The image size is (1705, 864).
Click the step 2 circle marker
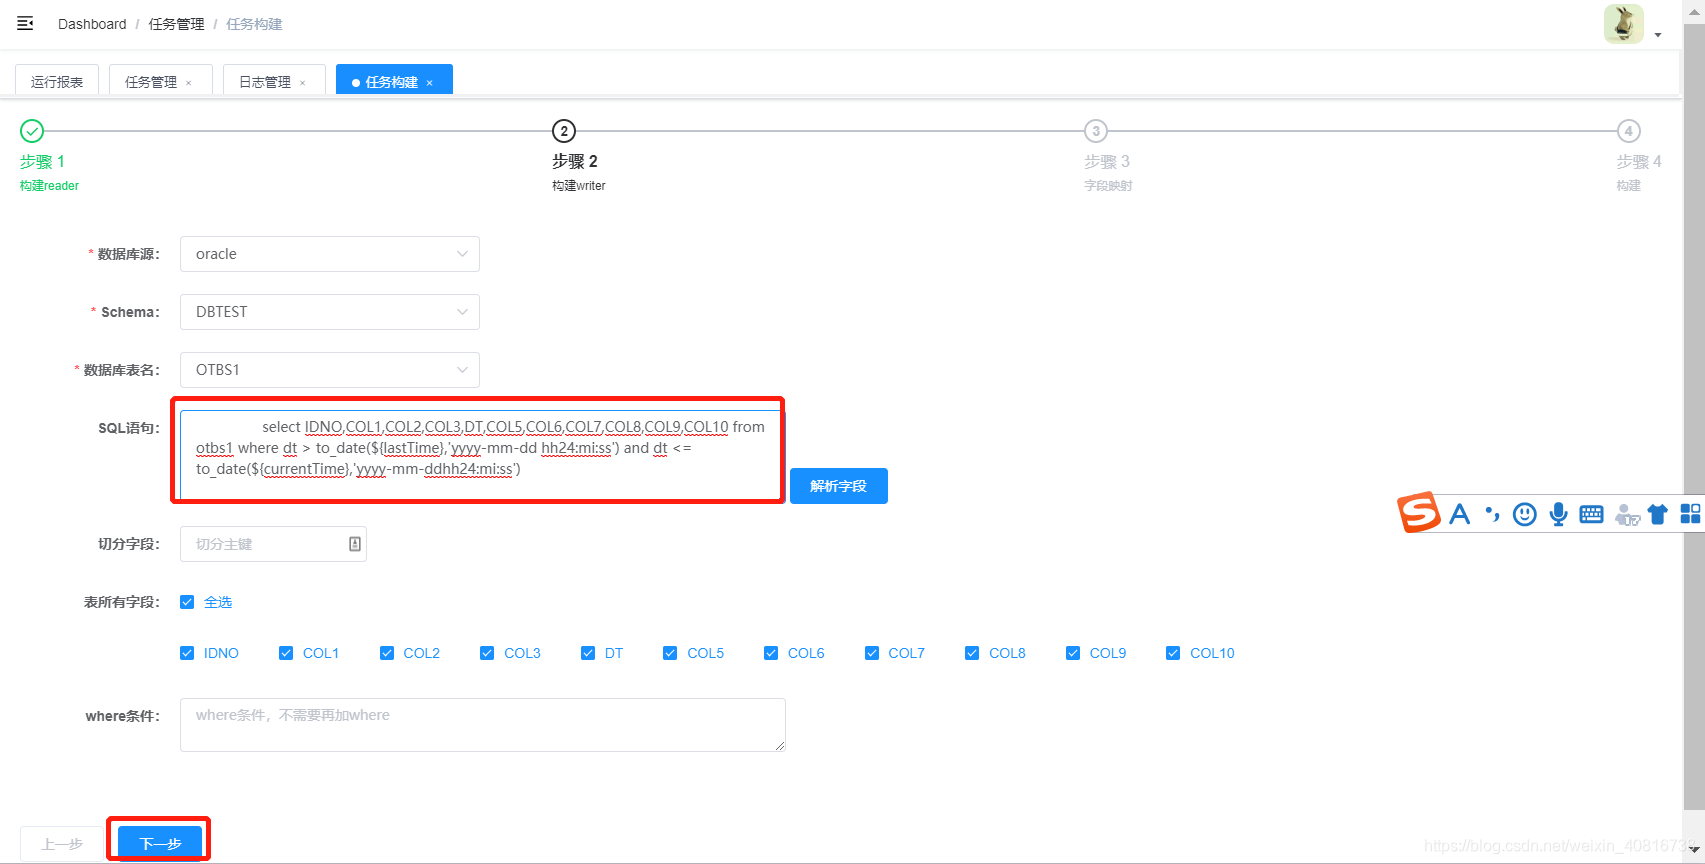(564, 131)
